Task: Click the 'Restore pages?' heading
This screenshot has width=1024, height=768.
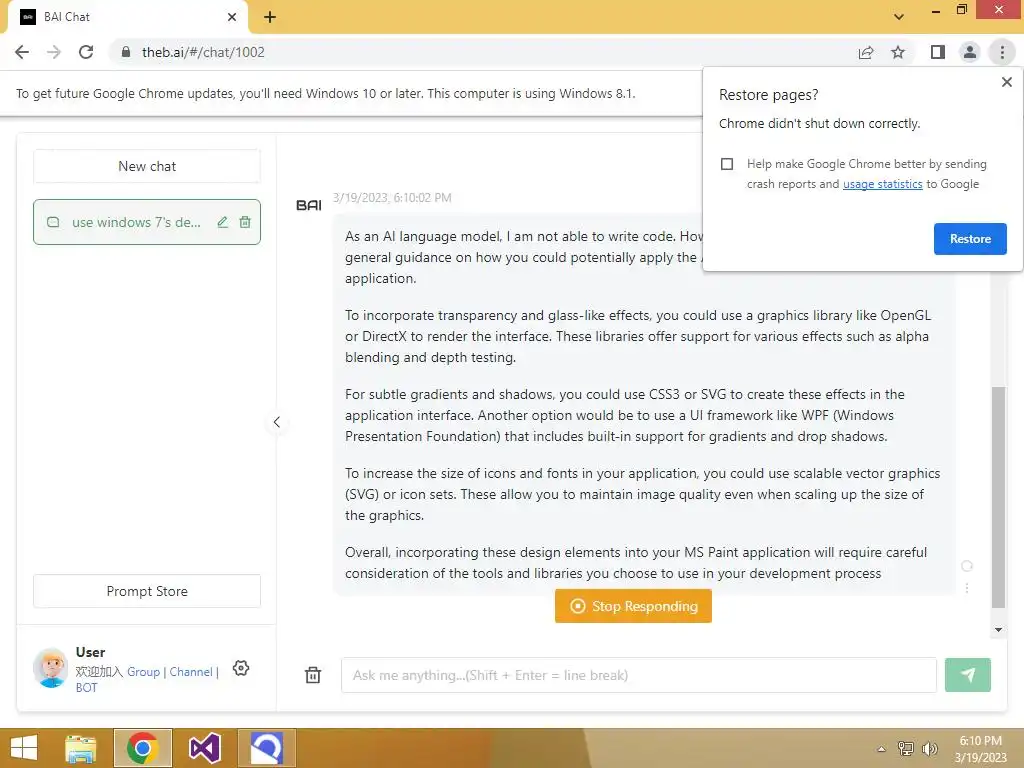Action: point(768,95)
